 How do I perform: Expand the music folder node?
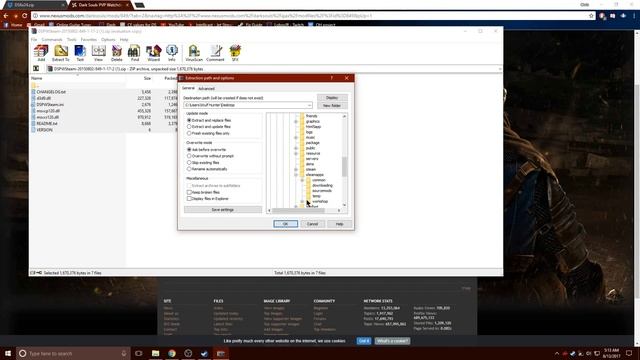[296, 138]
